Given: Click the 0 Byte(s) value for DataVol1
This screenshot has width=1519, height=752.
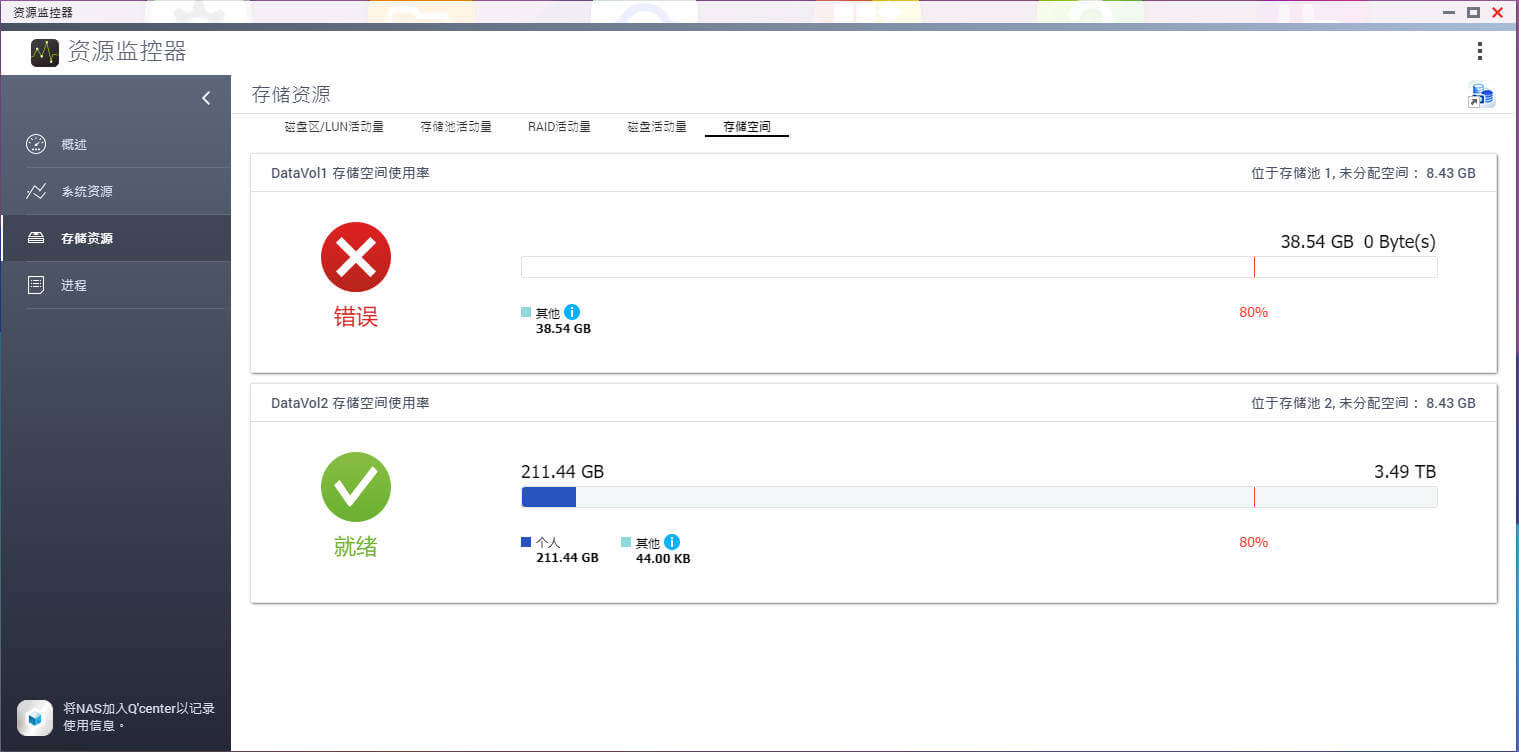Looking at the screenshot, I should (x=1400, y=242).
